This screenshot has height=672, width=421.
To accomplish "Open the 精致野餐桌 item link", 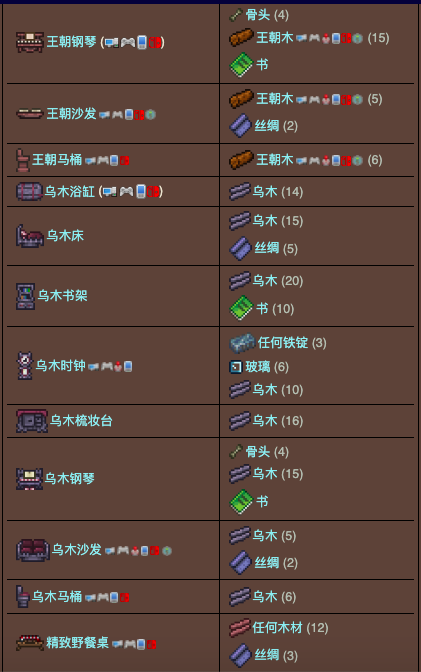I will [x=78, y=642].
